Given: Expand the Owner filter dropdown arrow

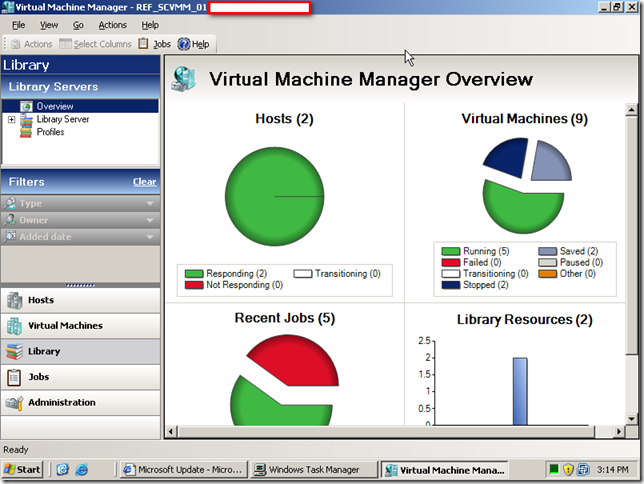Looking at the screenshot, I should point(150,220).
